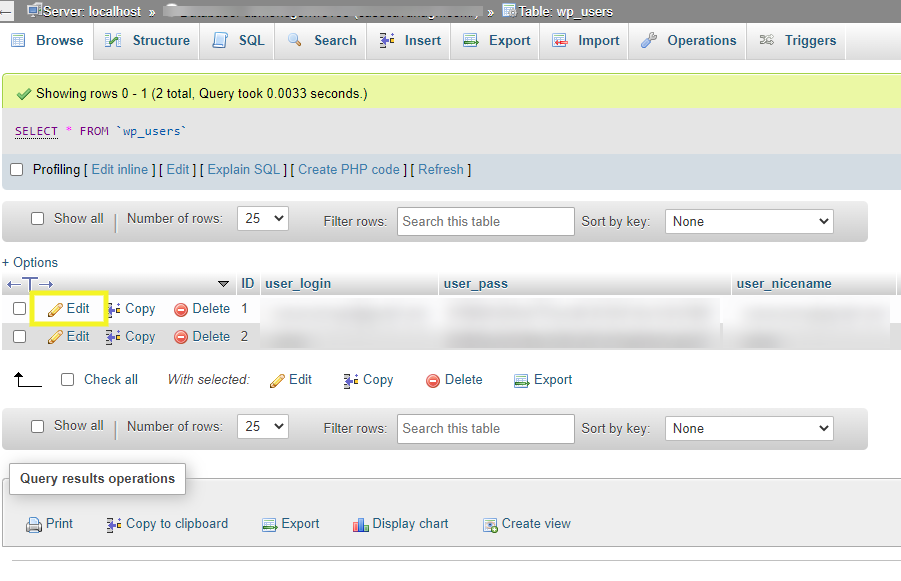Click the Edit inline link
This screenshot has width=901, height=581.
coord(120,170)
